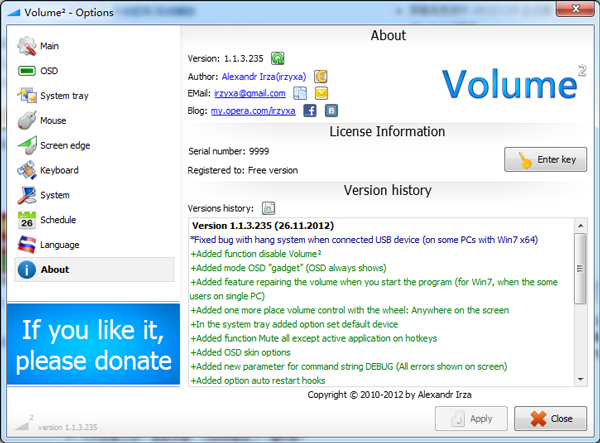Switch to Screen edge settings

[x=65, y=145]
